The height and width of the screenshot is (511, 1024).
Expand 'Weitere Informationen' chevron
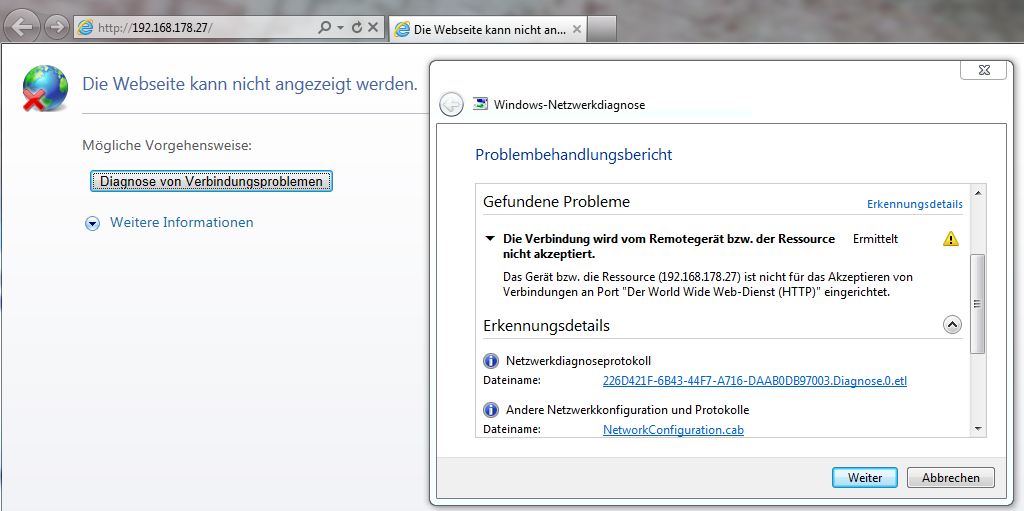click(x=93, y=223)
